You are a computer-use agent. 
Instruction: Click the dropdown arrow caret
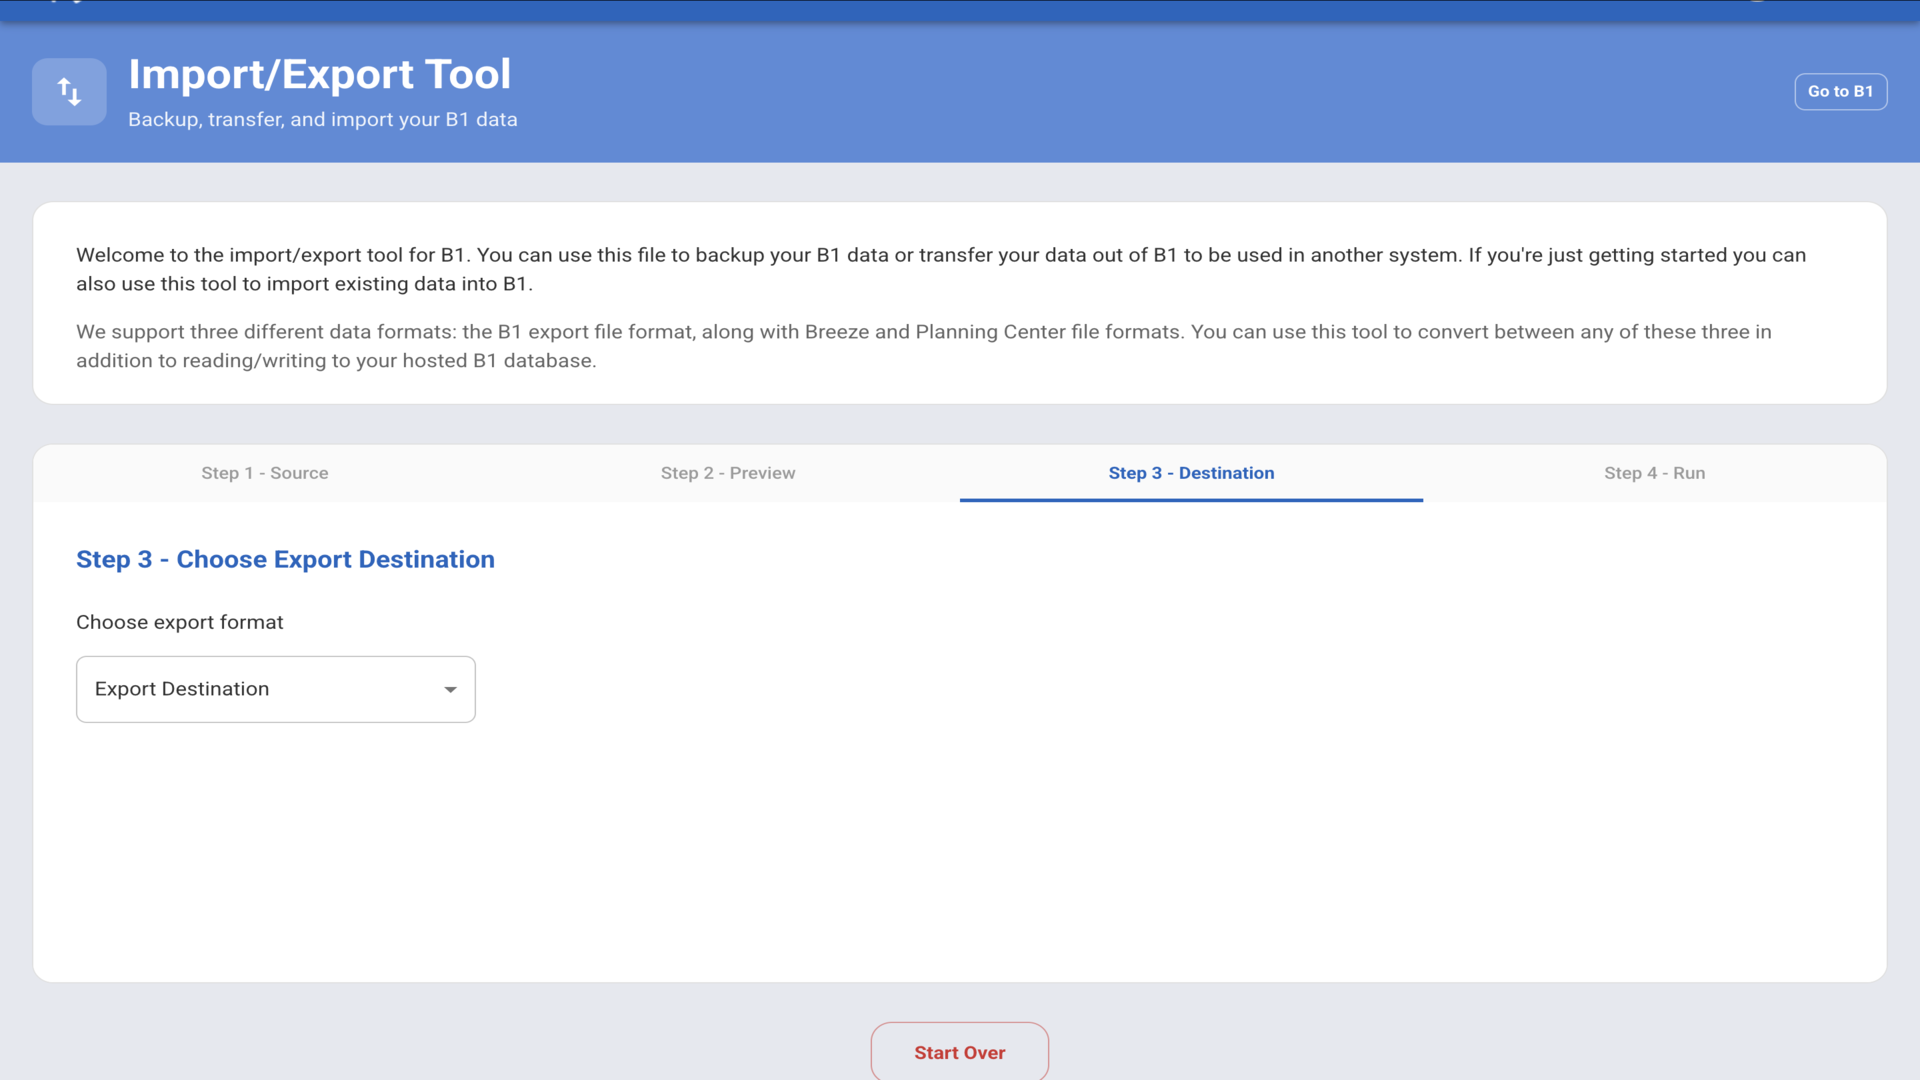click(x=450, y=689)
